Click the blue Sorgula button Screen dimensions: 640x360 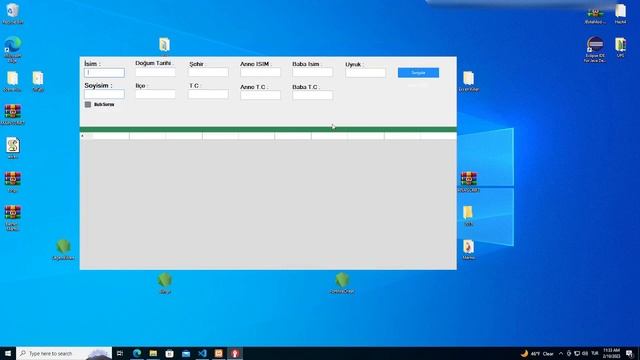click(418, 73)
